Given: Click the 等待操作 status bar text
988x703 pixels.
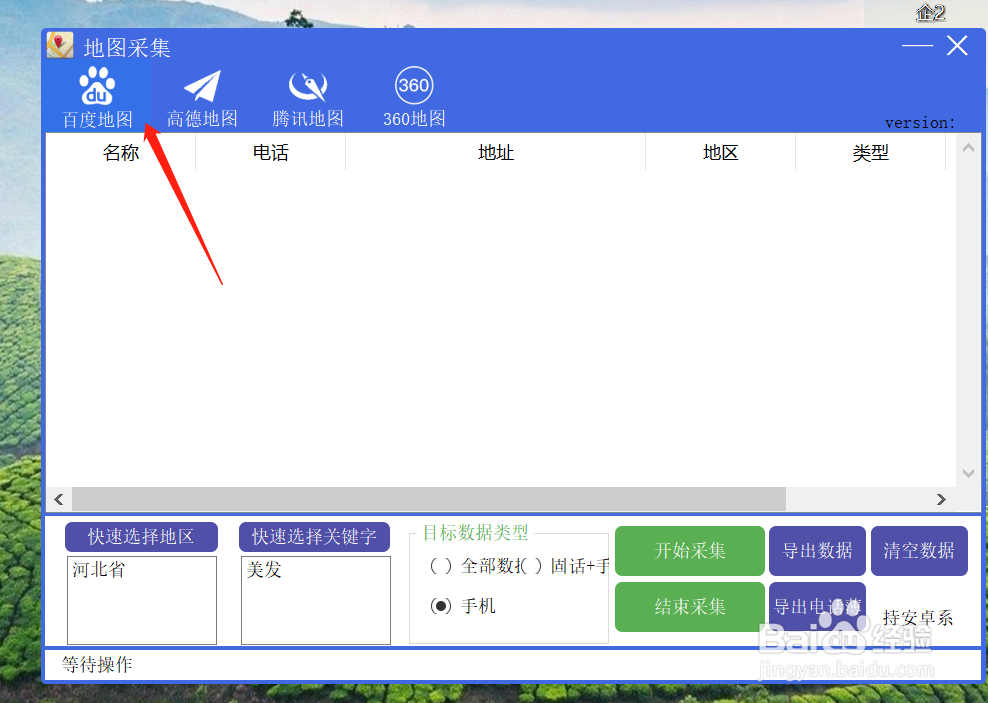Looking at the screenshot, I should [96, 665].
